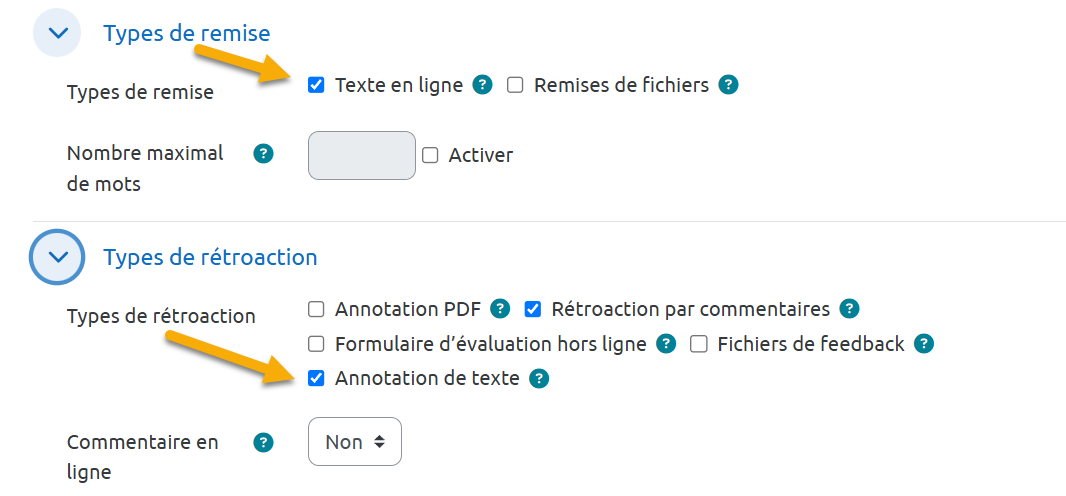Collapse the Types de remise section chevron
1066x496 pixels.
(57, 33)
